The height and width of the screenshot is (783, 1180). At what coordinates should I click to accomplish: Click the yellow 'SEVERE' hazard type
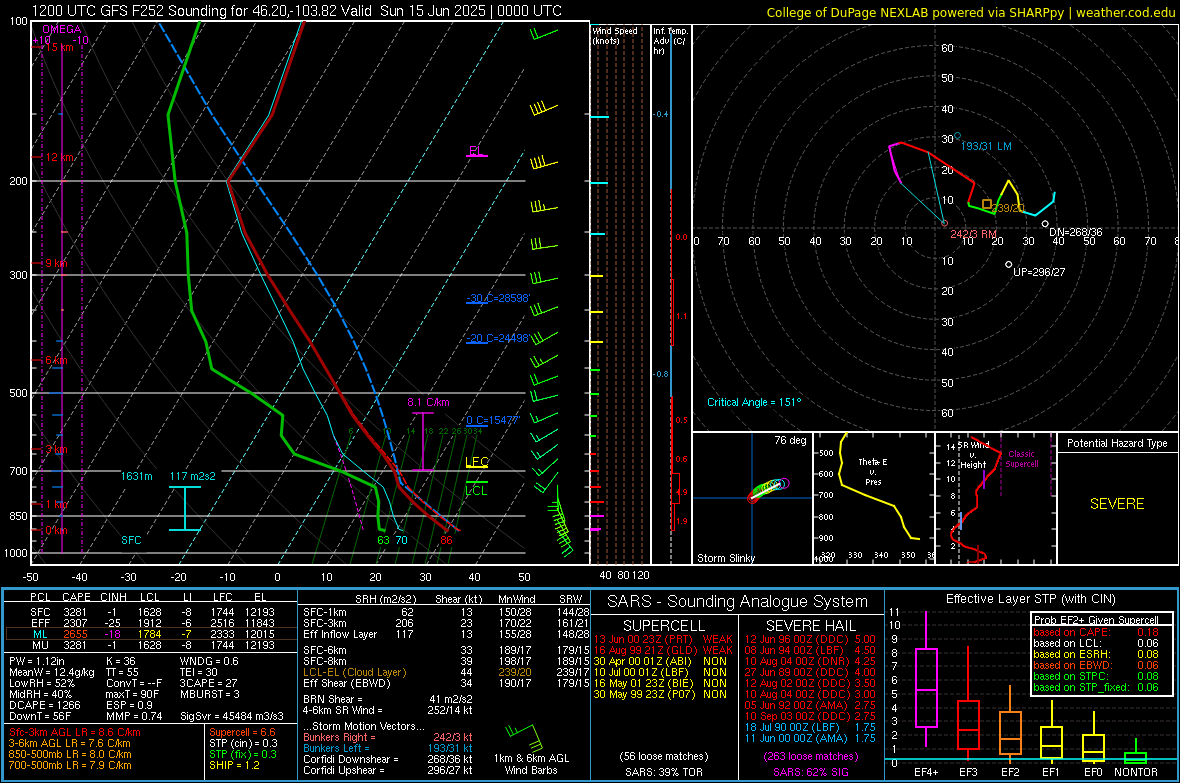click(x=1117, y=504)
